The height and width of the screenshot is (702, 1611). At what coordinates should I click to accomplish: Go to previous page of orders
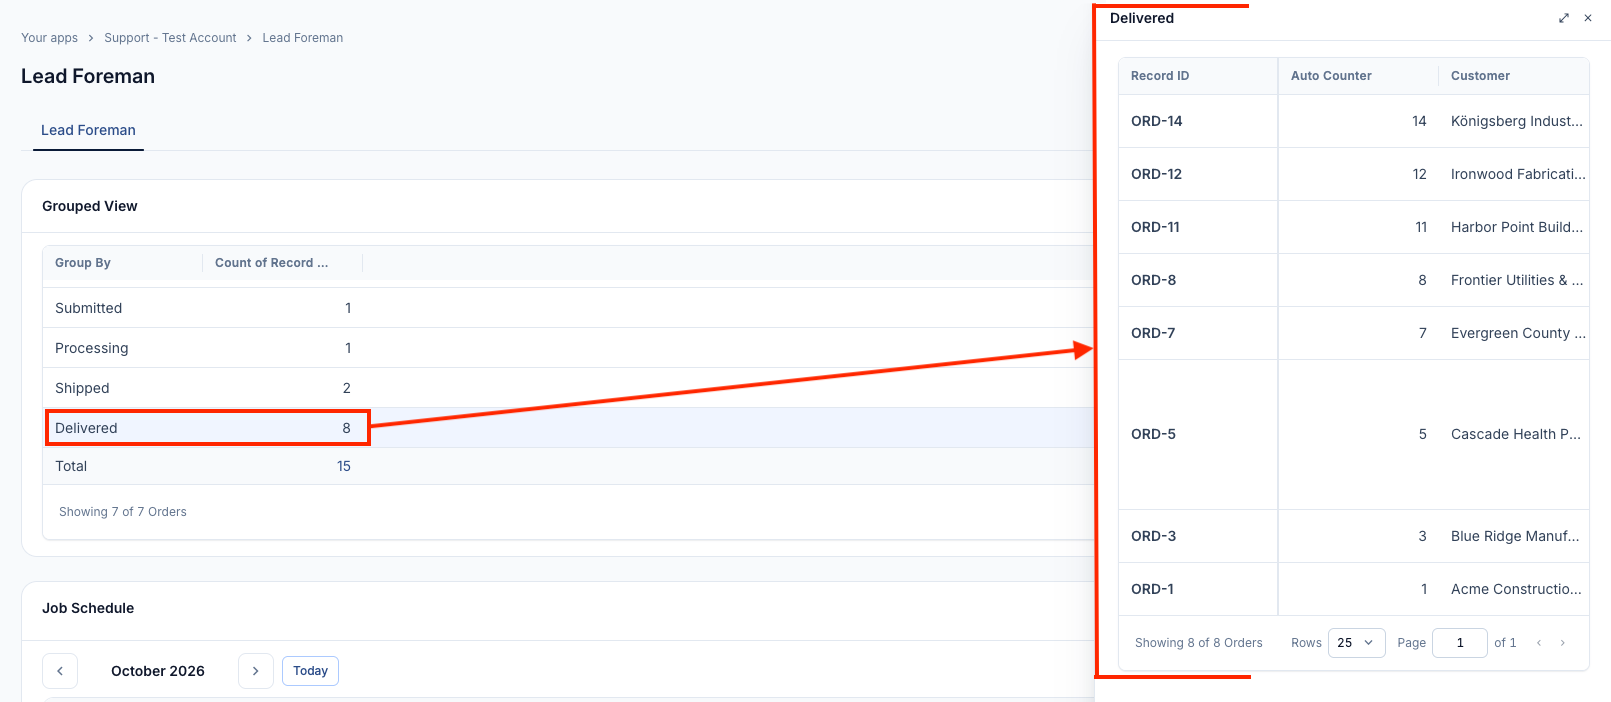[1539, 643]
